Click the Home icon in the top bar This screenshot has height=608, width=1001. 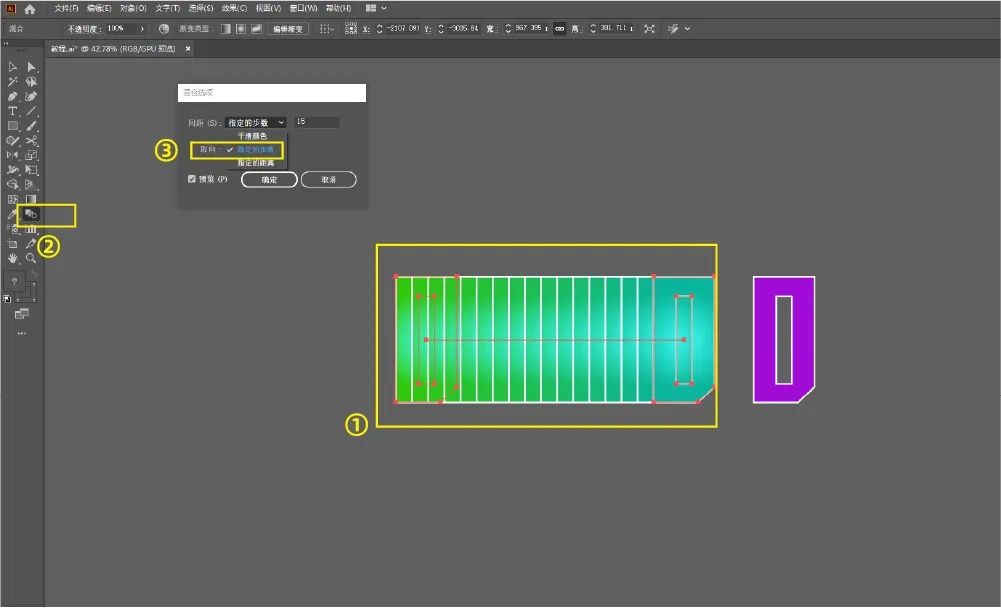coord(30,8)
